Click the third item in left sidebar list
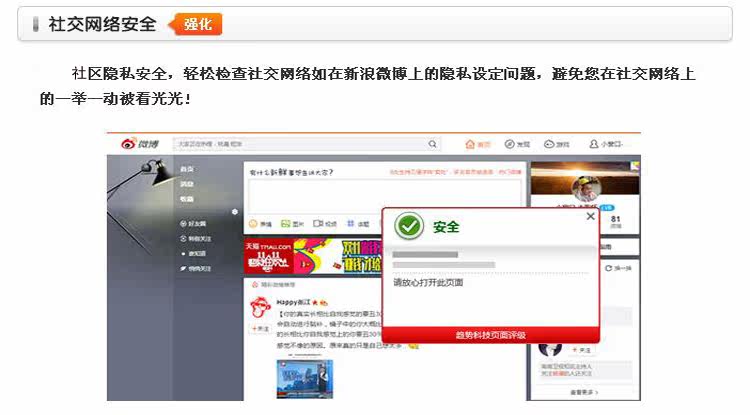Image resolution: width=750 pixels, height=415 pixels. [x=187, y=199]
